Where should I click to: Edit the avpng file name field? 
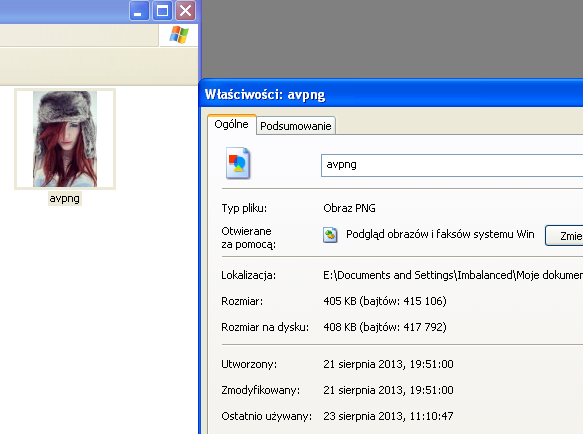coord(452,165)
